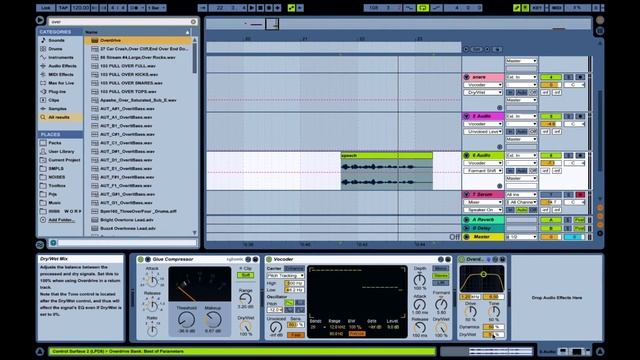Image resolution: width=640 pixels, height=360 pixels.
Task: Open Vocoder carrier type Pitch Tracking dropdown
Action: (286, 276)
